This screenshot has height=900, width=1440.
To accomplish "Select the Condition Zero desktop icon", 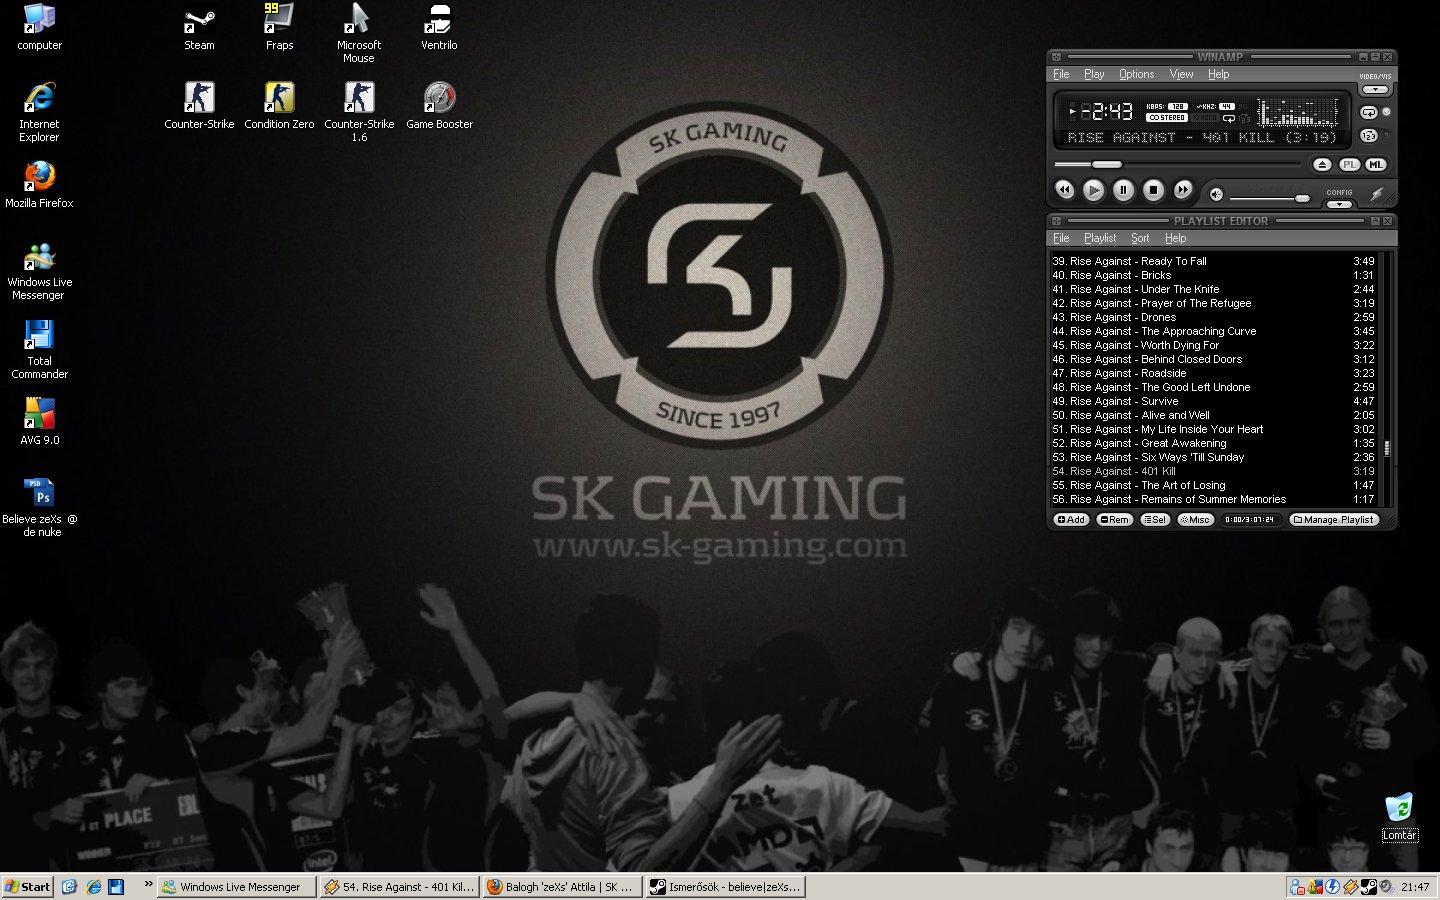I will click(279, 106).
